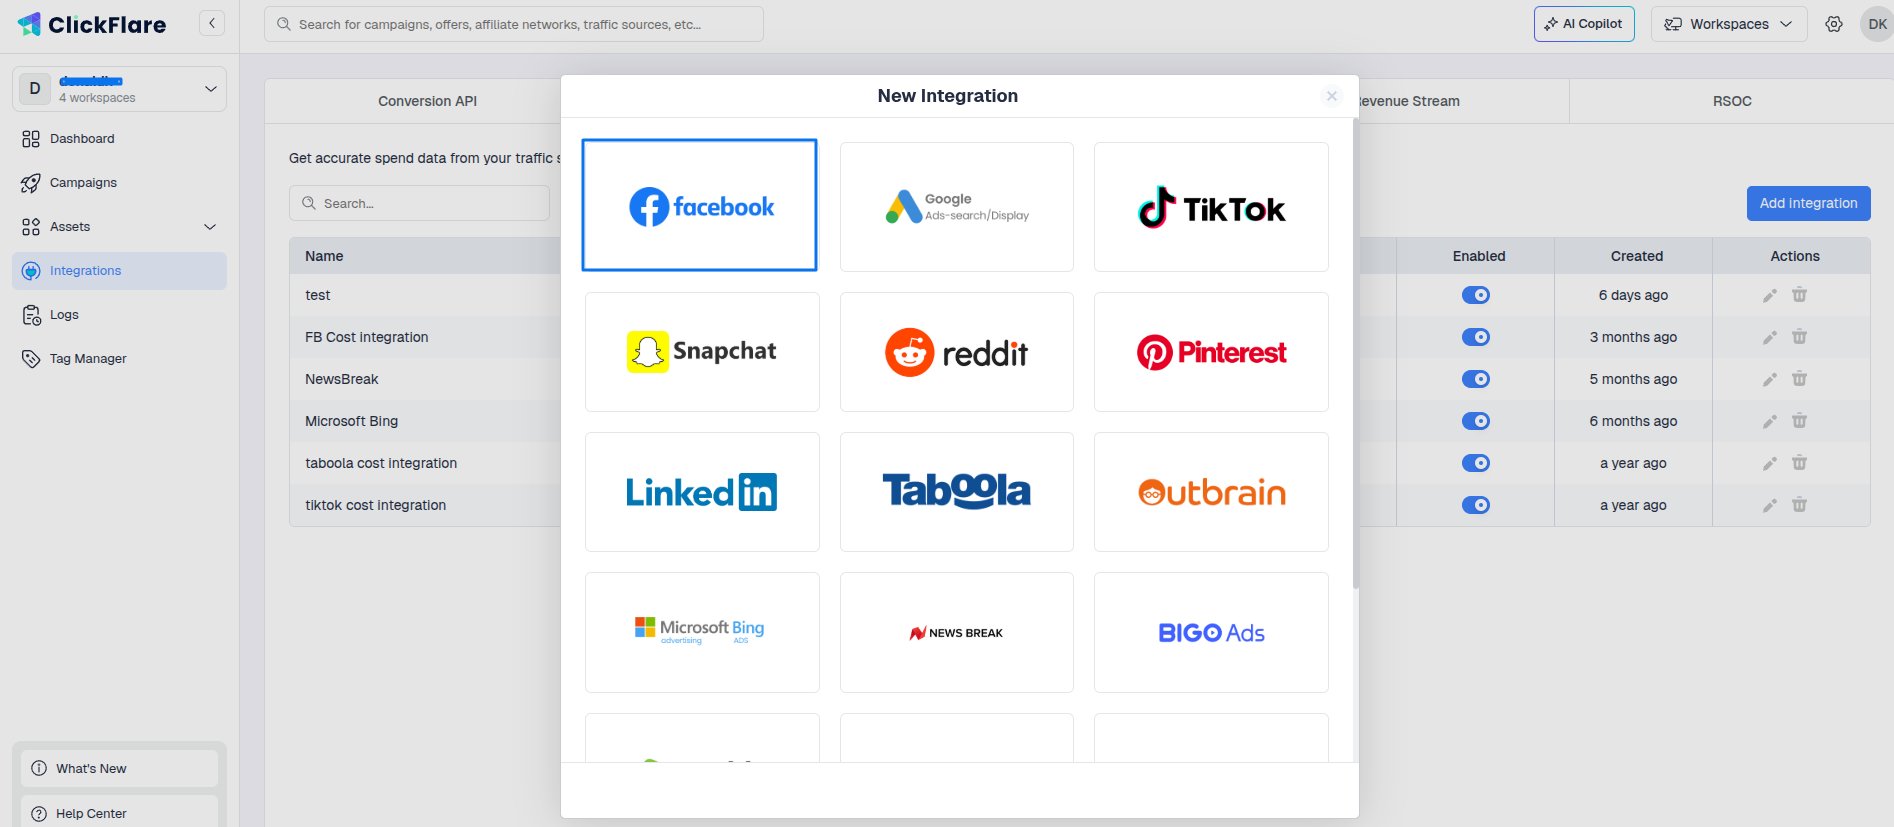This screenshot has width=1894, height=827.
Task: Toggle enabled switch for FB Cost integration
Action: point(1476,337)
